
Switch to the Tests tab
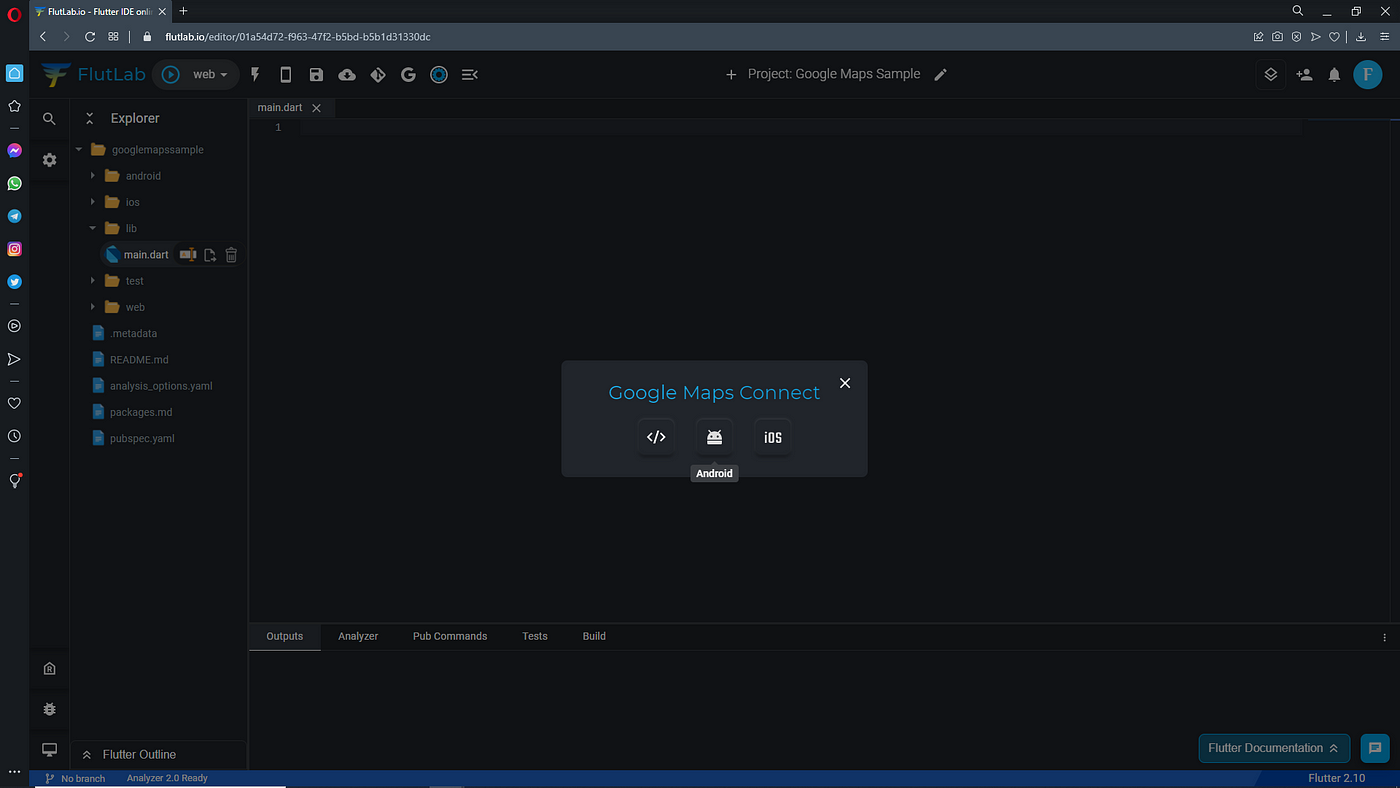click(535, 636)
